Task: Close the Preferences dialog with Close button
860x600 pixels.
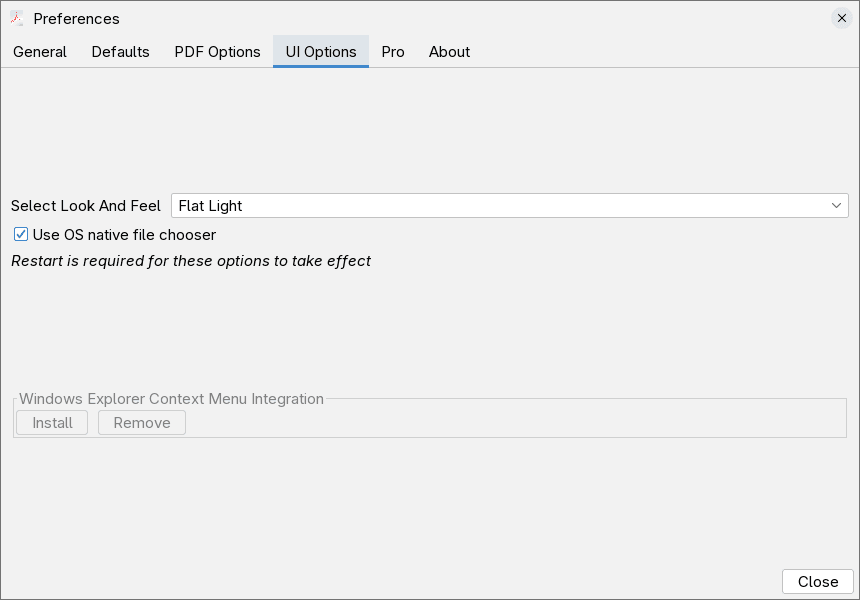Action: (x=817, y=581)
